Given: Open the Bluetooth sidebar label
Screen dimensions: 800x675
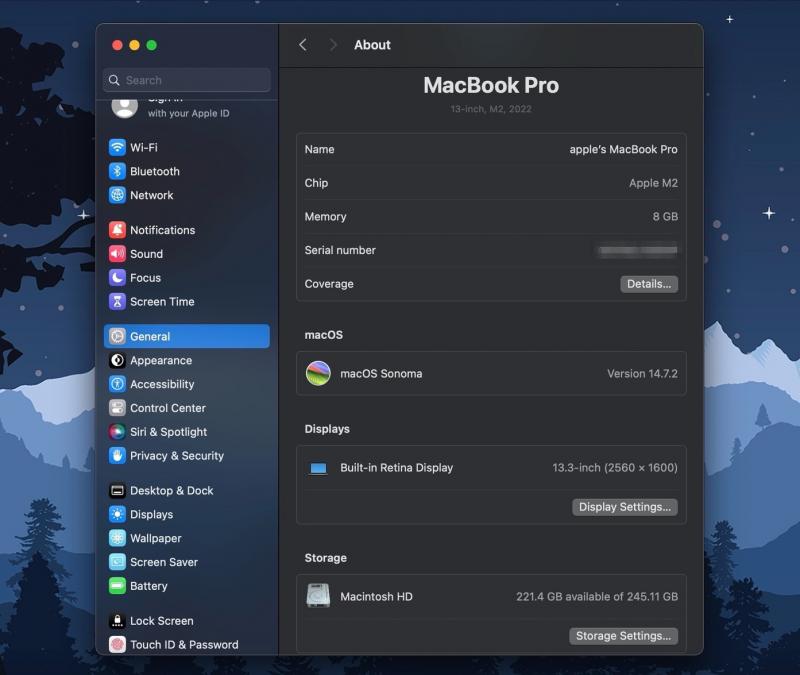Looking at the screenshot, I should pyautogui.click(x=155, y=171).
